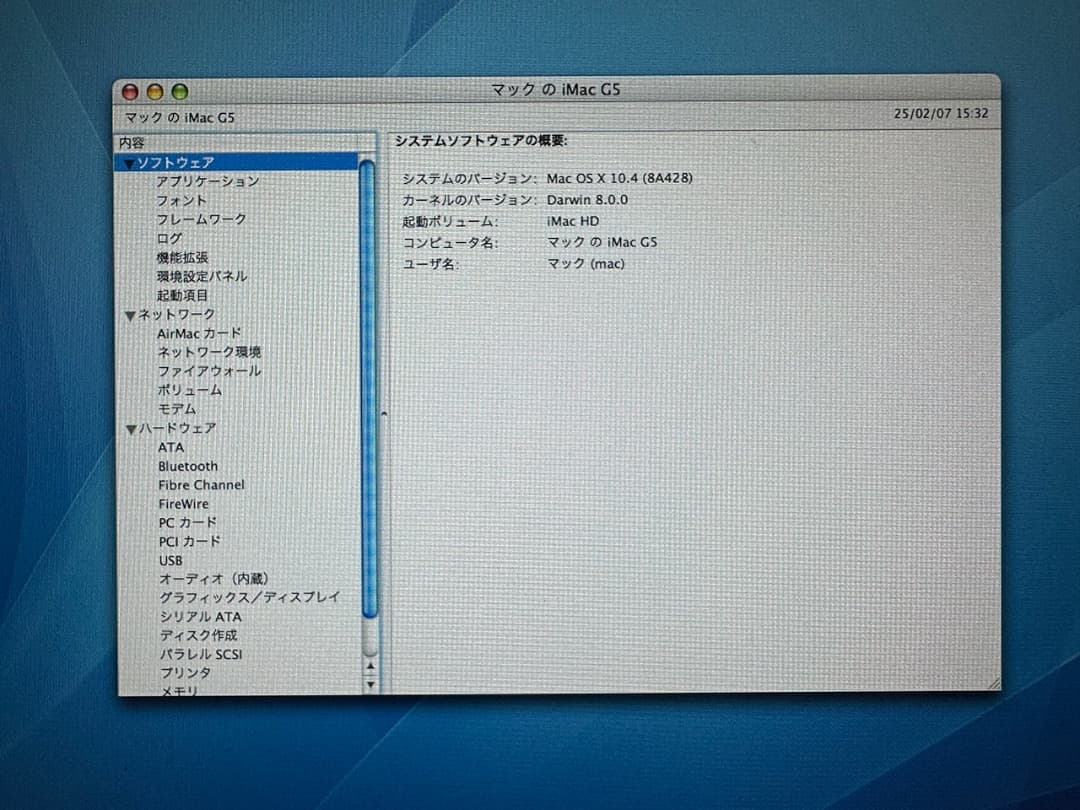View モデム network details
Image resolution: width=1080 pixels, height=810 pixels.
click(176, 409)
